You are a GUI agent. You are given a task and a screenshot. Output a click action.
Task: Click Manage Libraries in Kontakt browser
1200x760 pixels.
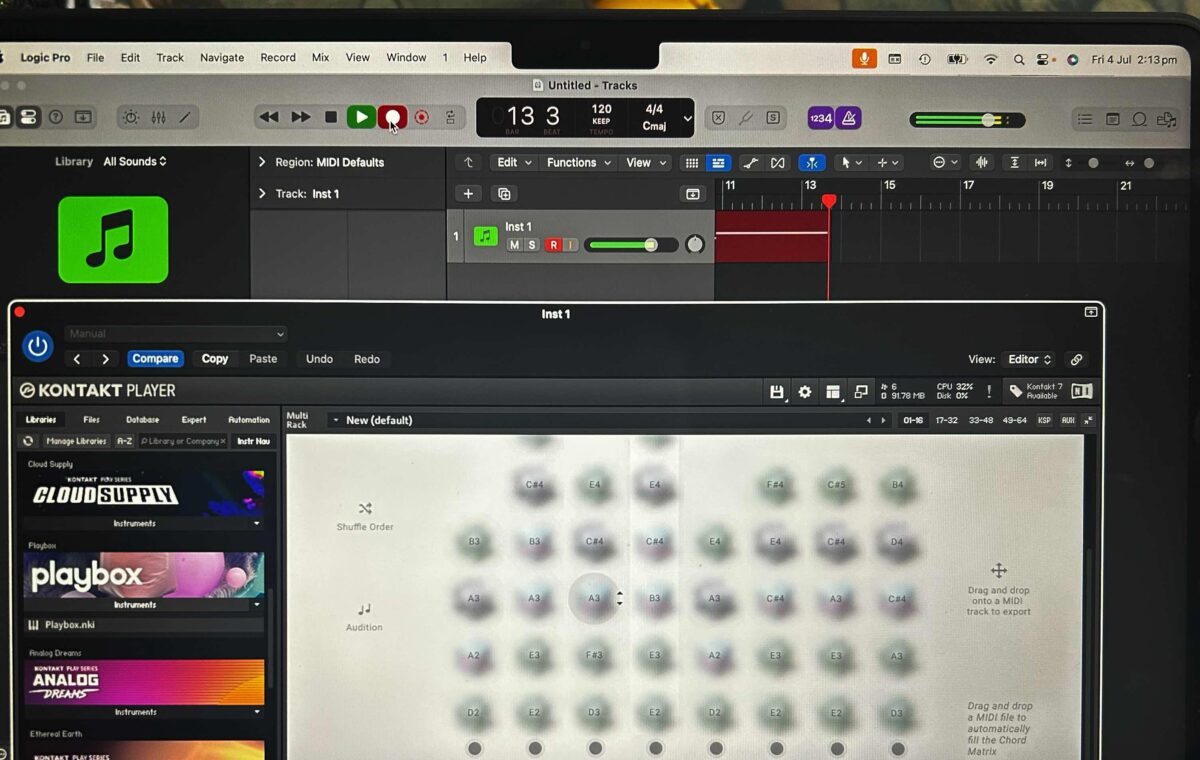click(x=76, y=441)
